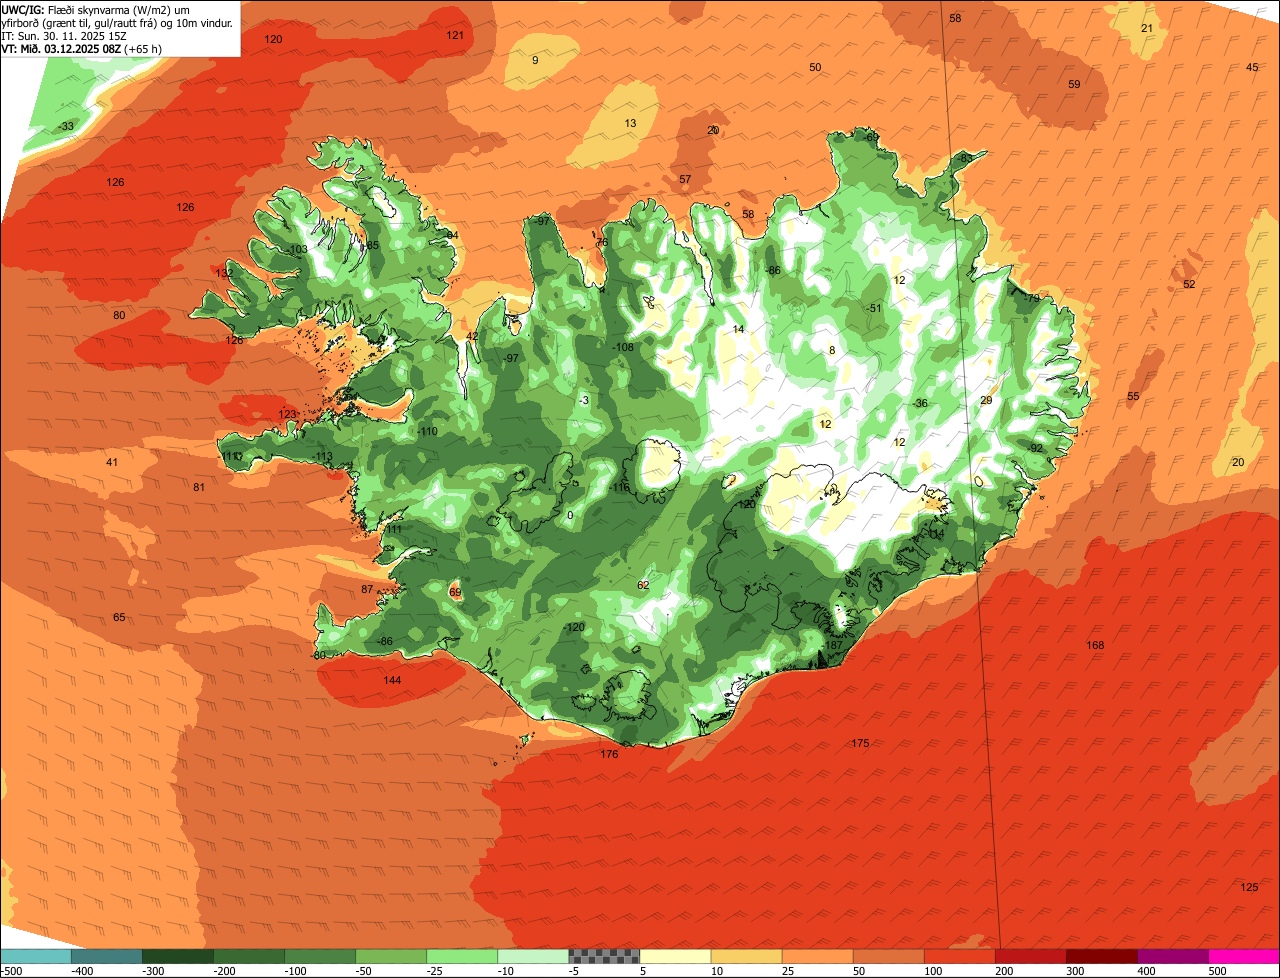Click the magenta legend swatch labeled 500
Viewport: 1280px width, 978px height.
coord(1244,956)
